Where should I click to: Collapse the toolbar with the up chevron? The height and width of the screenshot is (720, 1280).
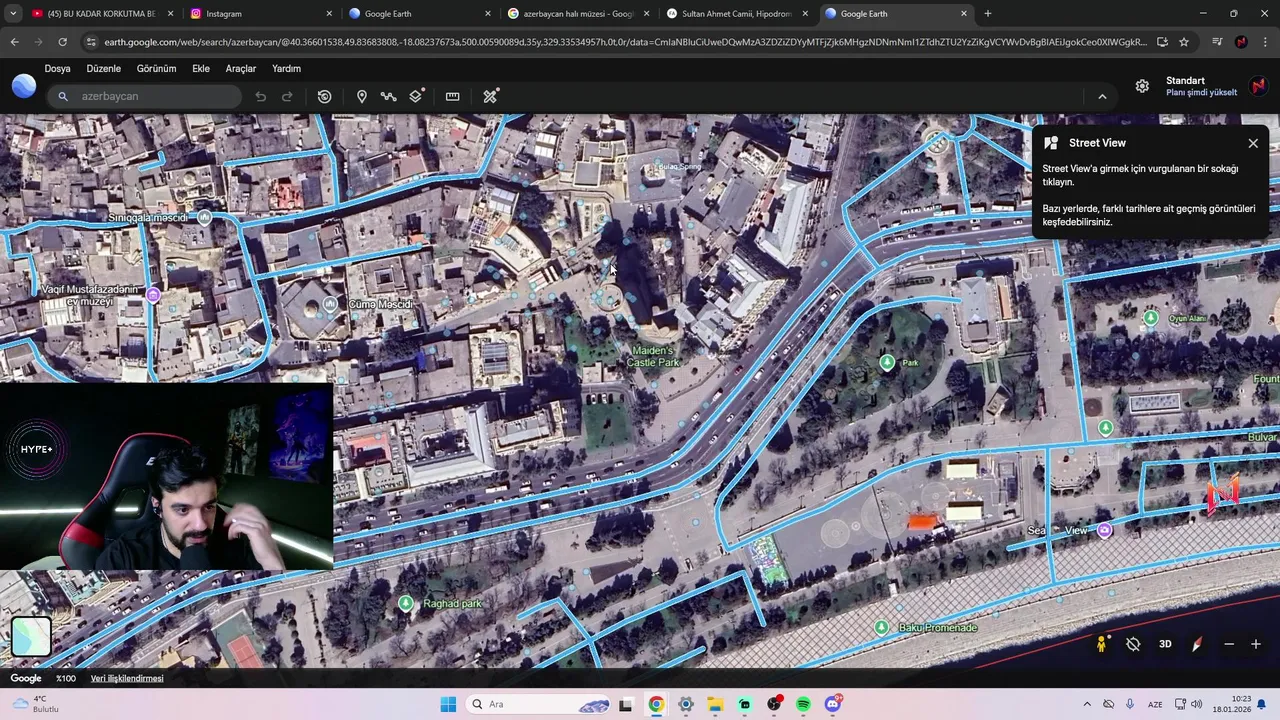[x=1102, y=97]
